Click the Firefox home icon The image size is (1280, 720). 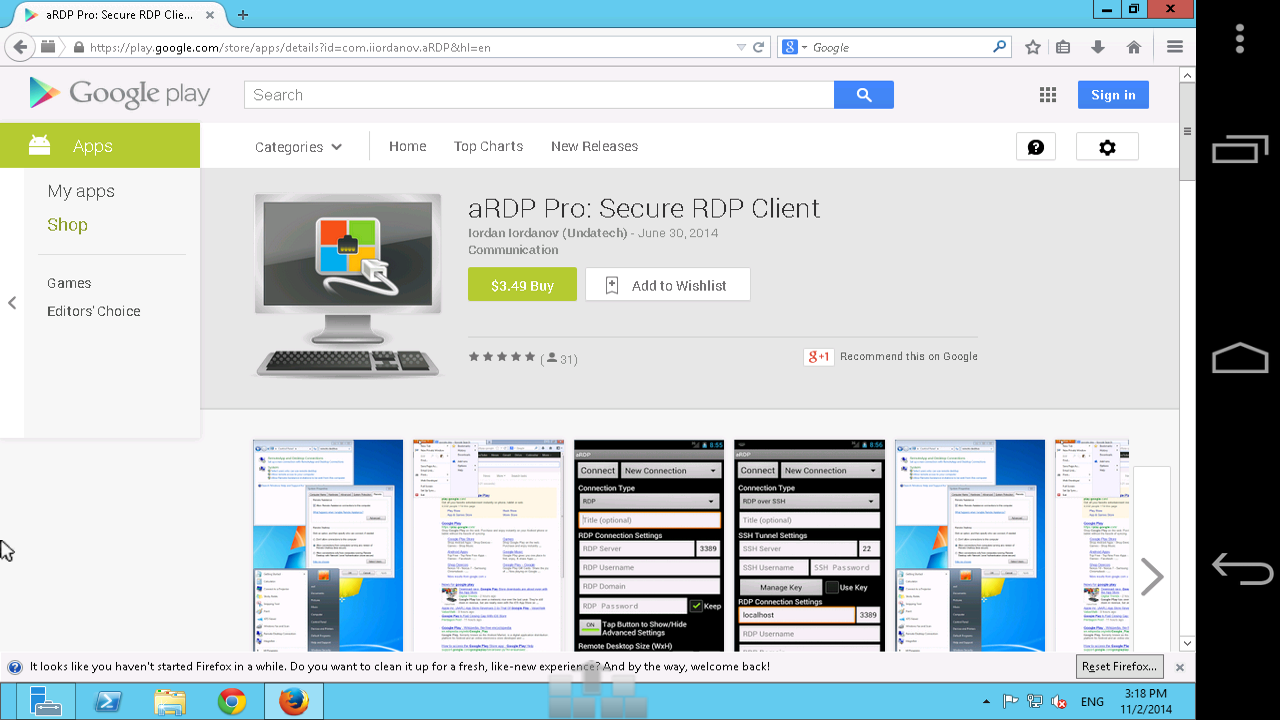(1134, 46)
